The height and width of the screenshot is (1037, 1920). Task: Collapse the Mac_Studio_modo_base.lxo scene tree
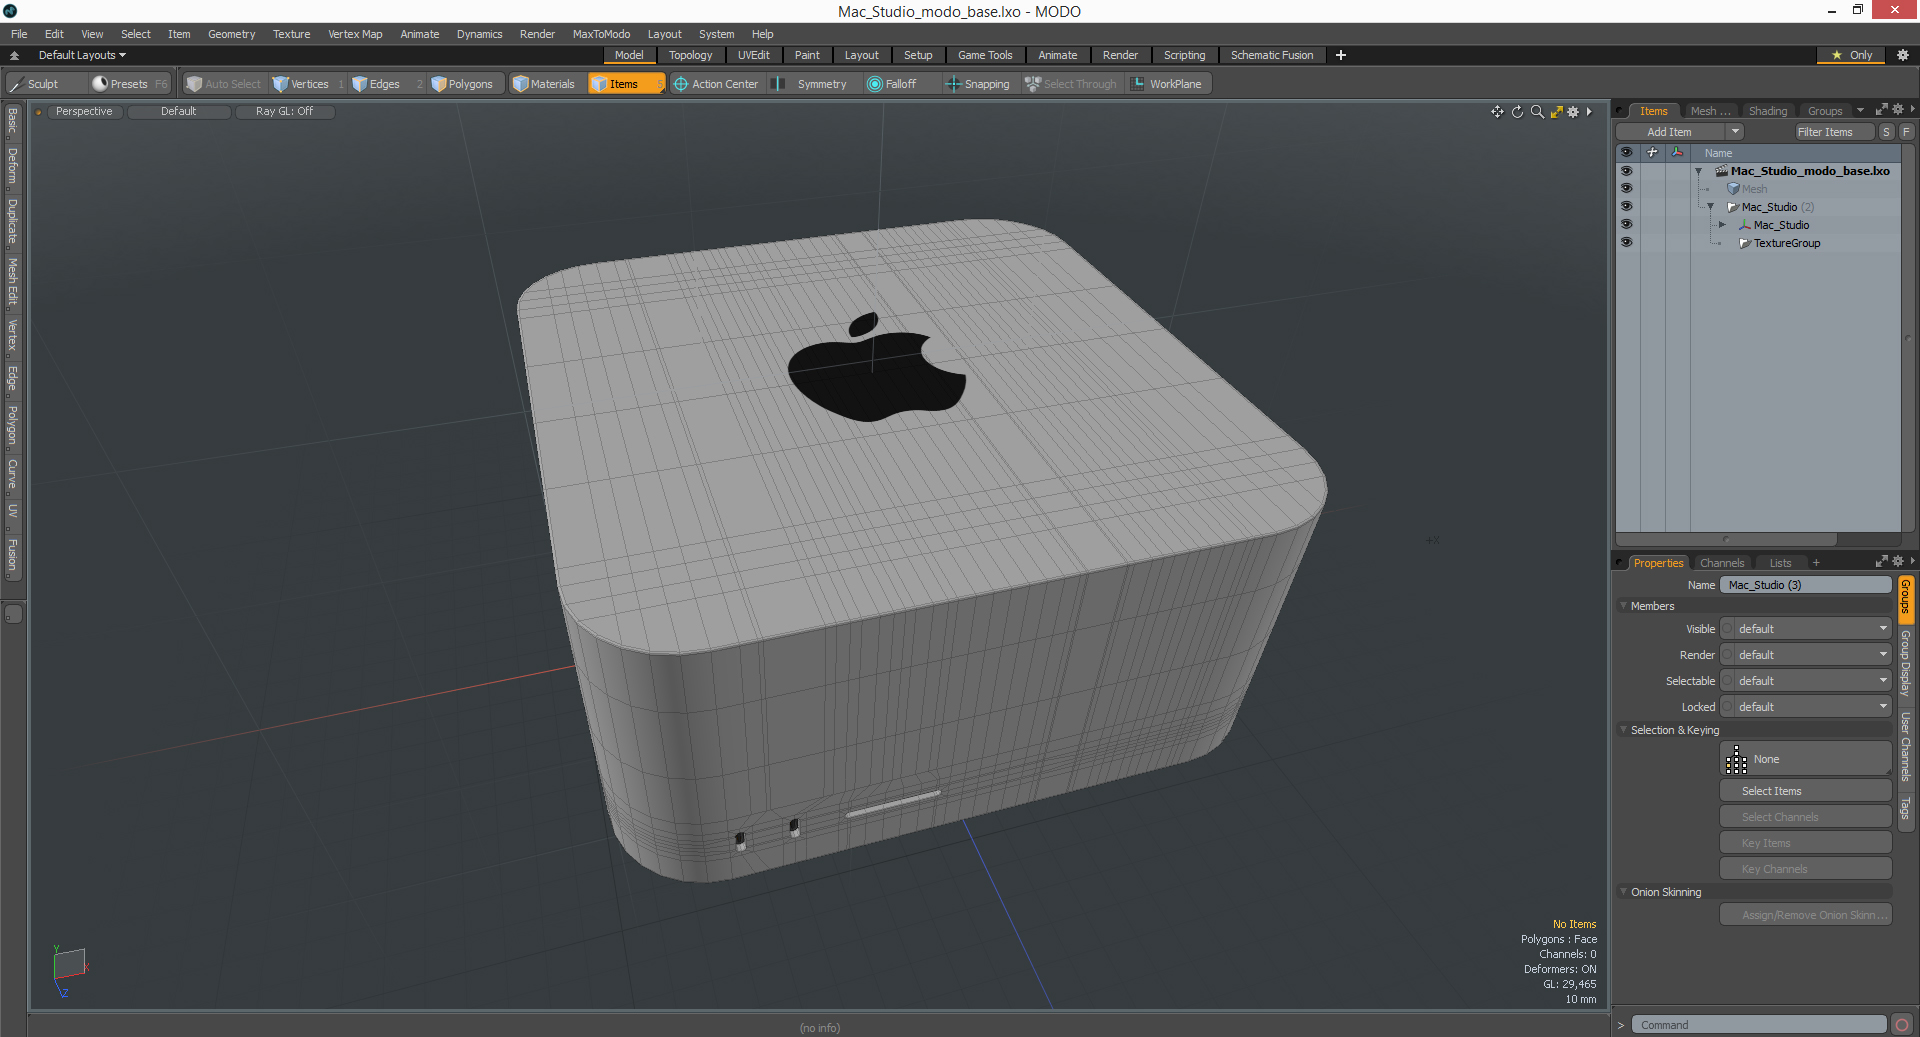(1698, 171)
